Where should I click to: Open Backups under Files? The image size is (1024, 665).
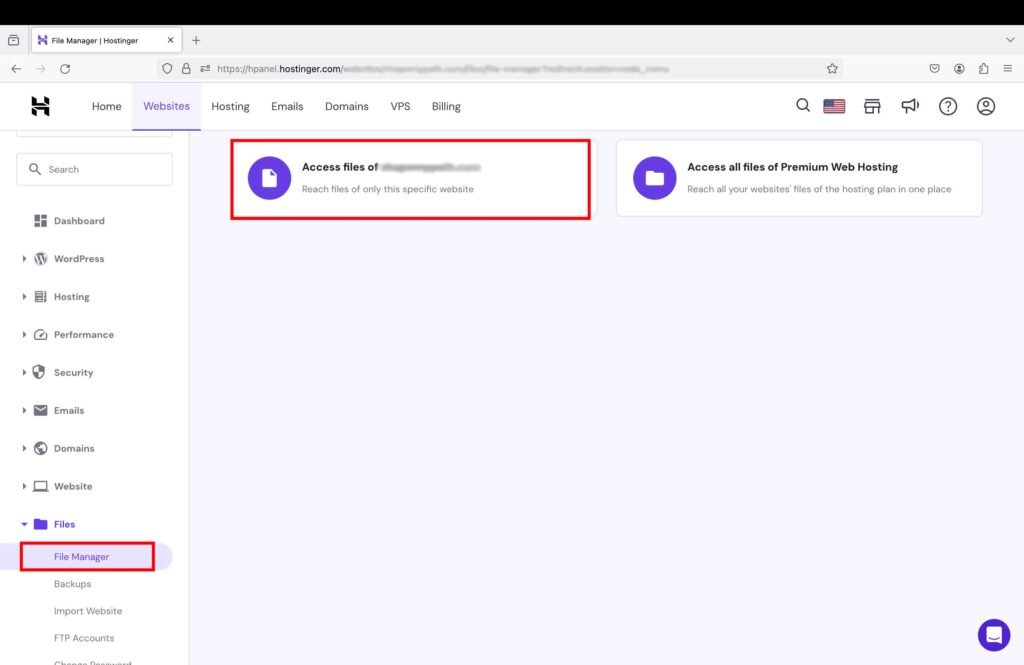[72, 584]
